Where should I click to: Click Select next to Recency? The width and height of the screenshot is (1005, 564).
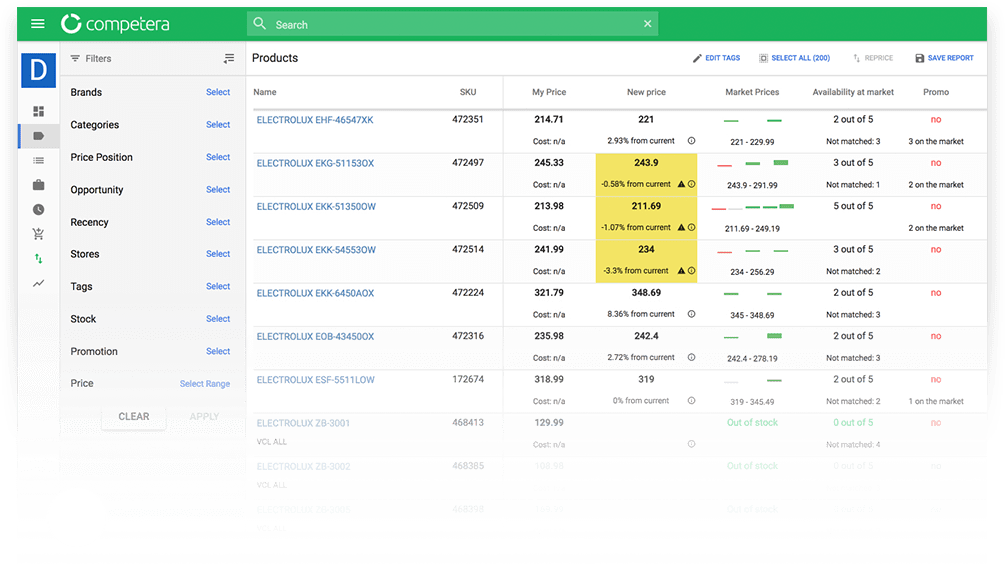(x=218, y=222)
